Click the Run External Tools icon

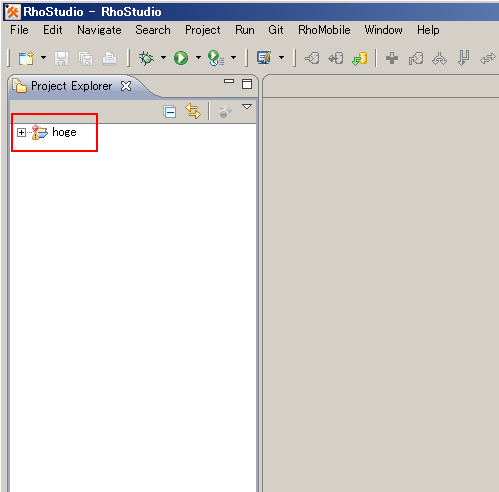point(216,58)
